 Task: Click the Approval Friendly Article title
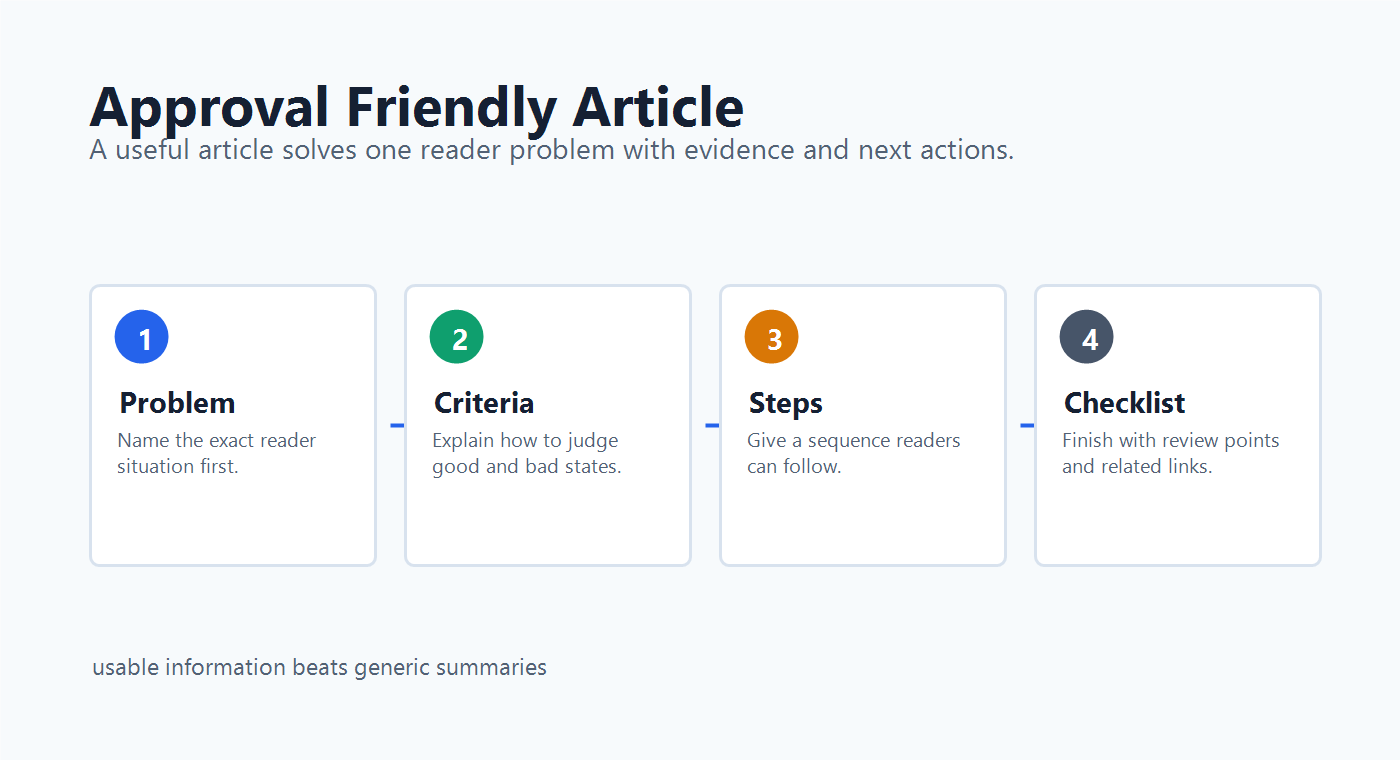pyautogui.click(x=417, y=107)
